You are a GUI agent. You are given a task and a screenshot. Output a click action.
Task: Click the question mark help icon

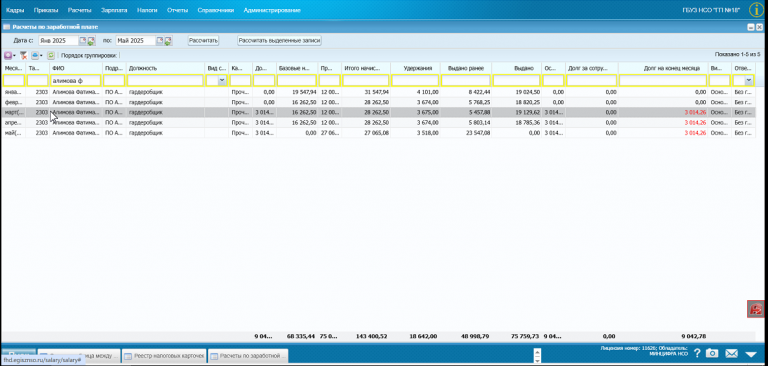click(697, 353)
